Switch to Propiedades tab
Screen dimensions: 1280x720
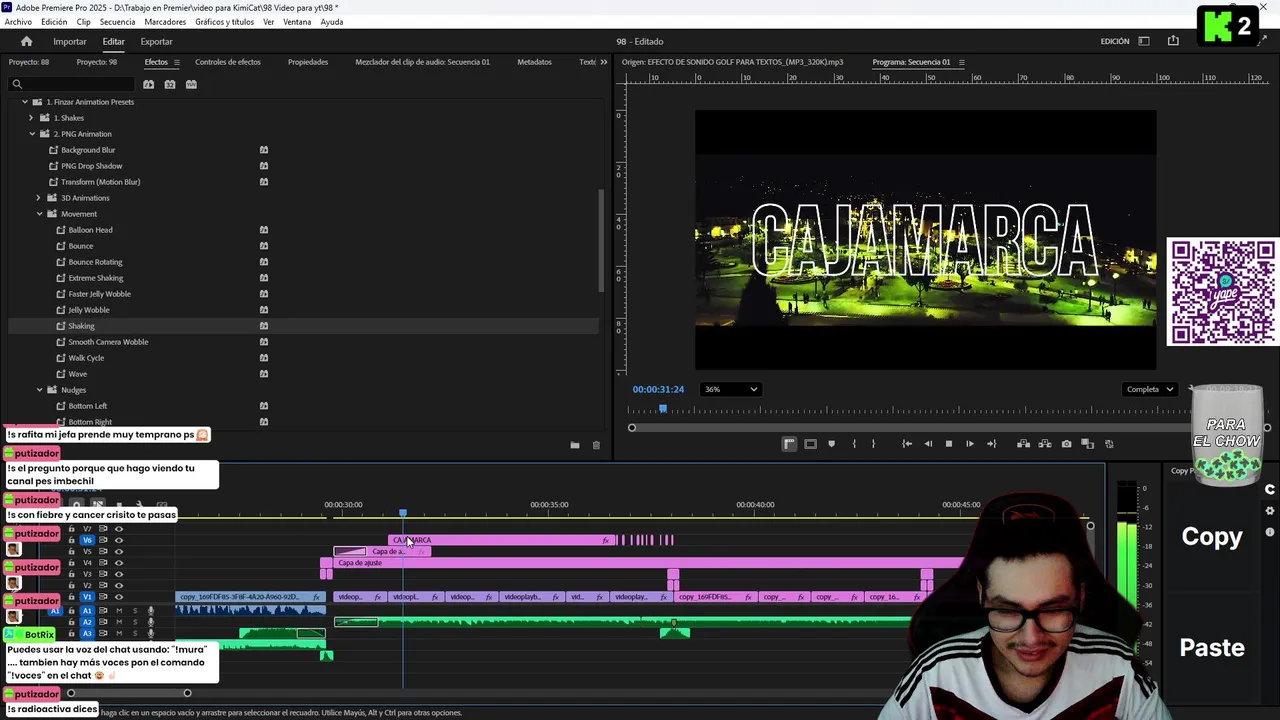[x=308, y=62]
